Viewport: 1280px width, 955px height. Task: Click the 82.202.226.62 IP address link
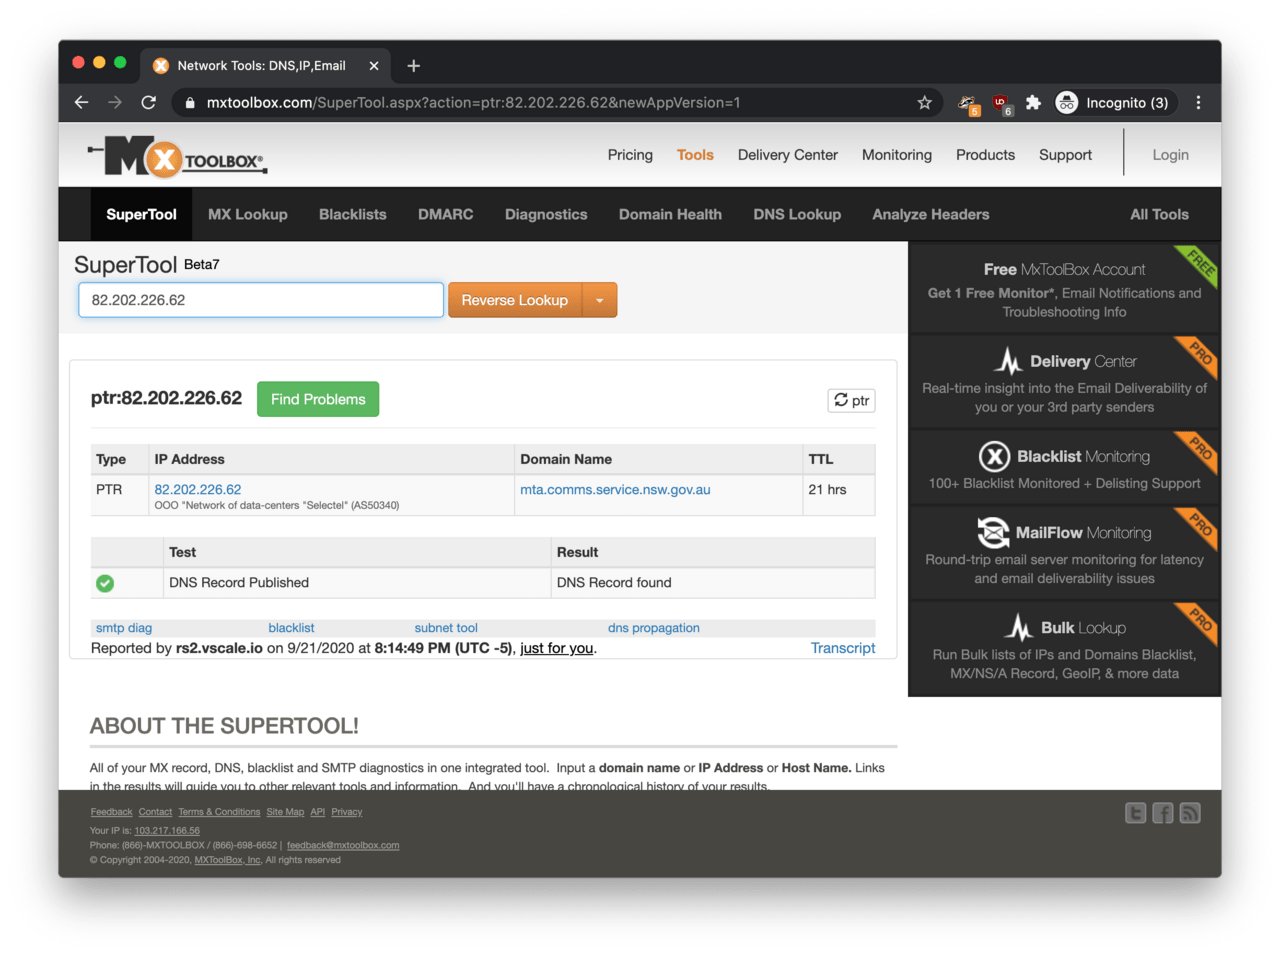click(198, 490)
